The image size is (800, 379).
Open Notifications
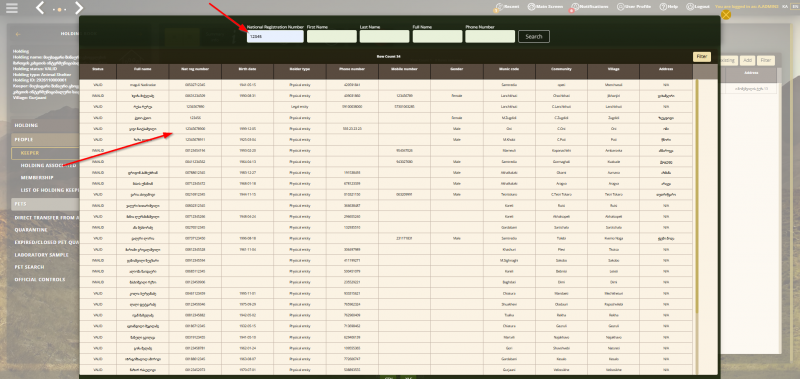click(x=590, y=7)
